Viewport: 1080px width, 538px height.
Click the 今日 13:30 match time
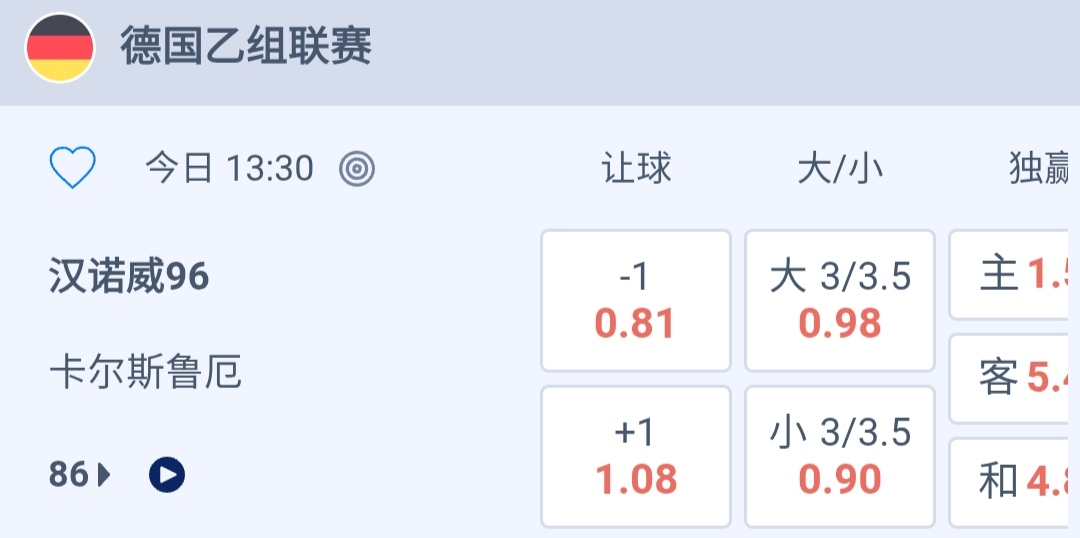click(229, 168)
